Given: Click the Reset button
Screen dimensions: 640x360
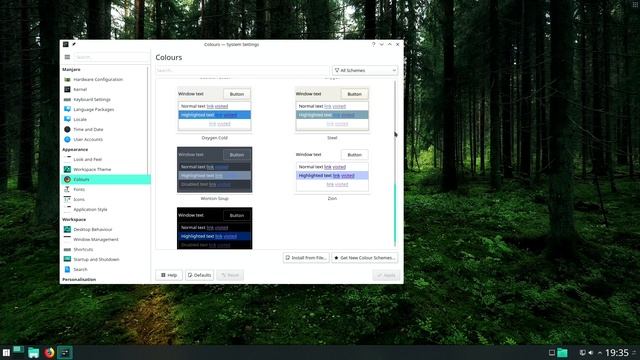Looking at the screenshot, I should [230, 275].
